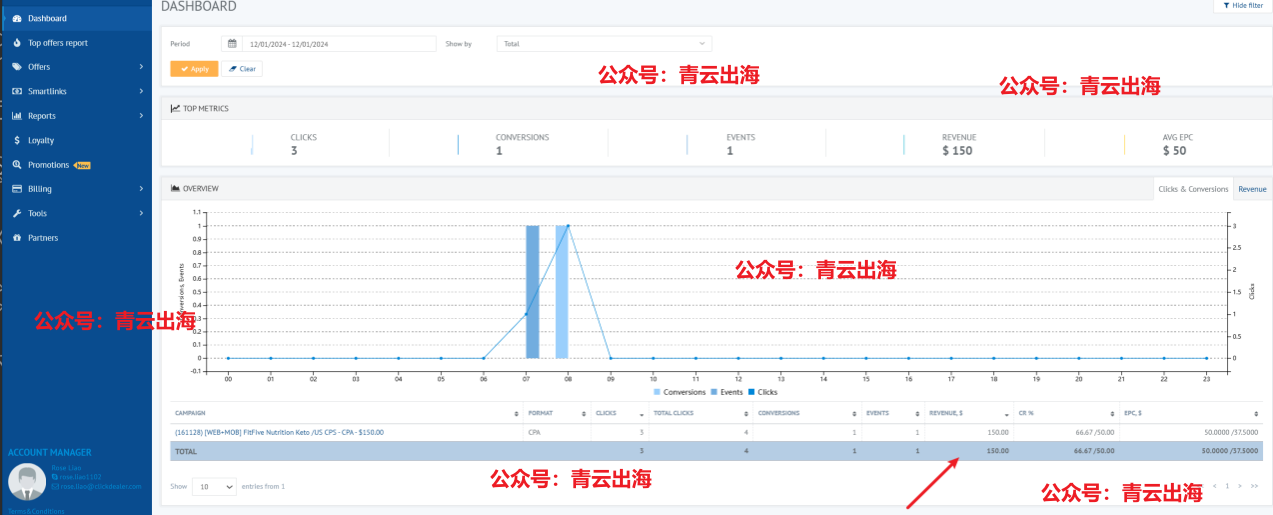
Task: Expand the Reports submenu chevron
Action: tap(141, 116)
